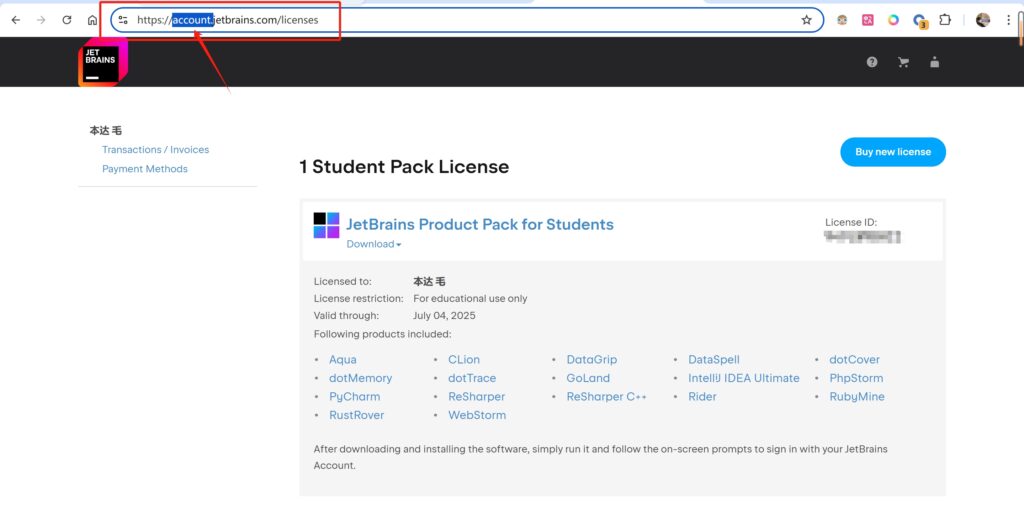Expand the Download dropdown
This screenshot has height=513, width=1024.
(x=374, y=244)
